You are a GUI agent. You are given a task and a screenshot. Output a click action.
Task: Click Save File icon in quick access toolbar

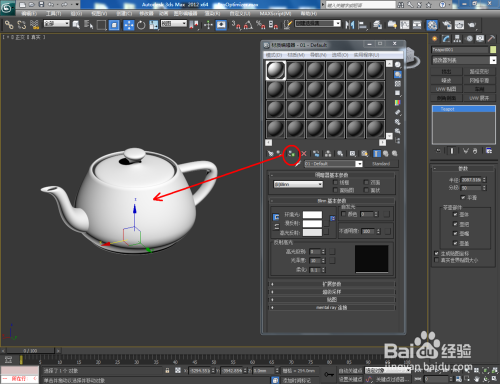[x=41, y=4]
